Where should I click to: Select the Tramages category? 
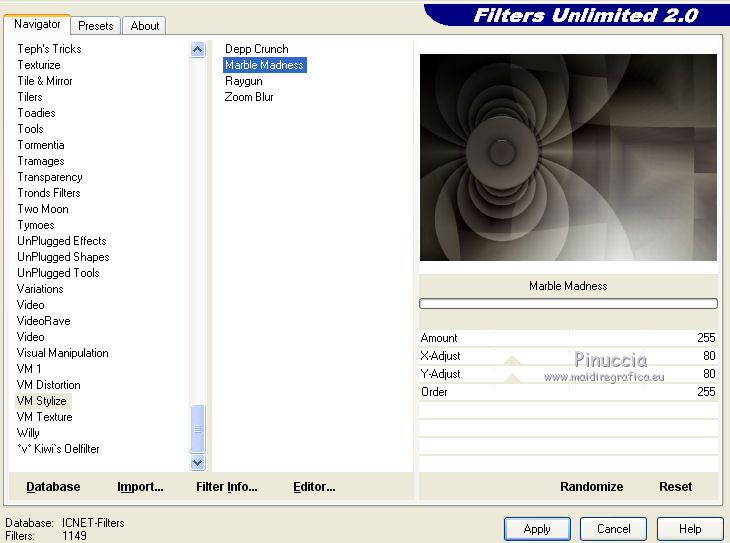(41, 161)
